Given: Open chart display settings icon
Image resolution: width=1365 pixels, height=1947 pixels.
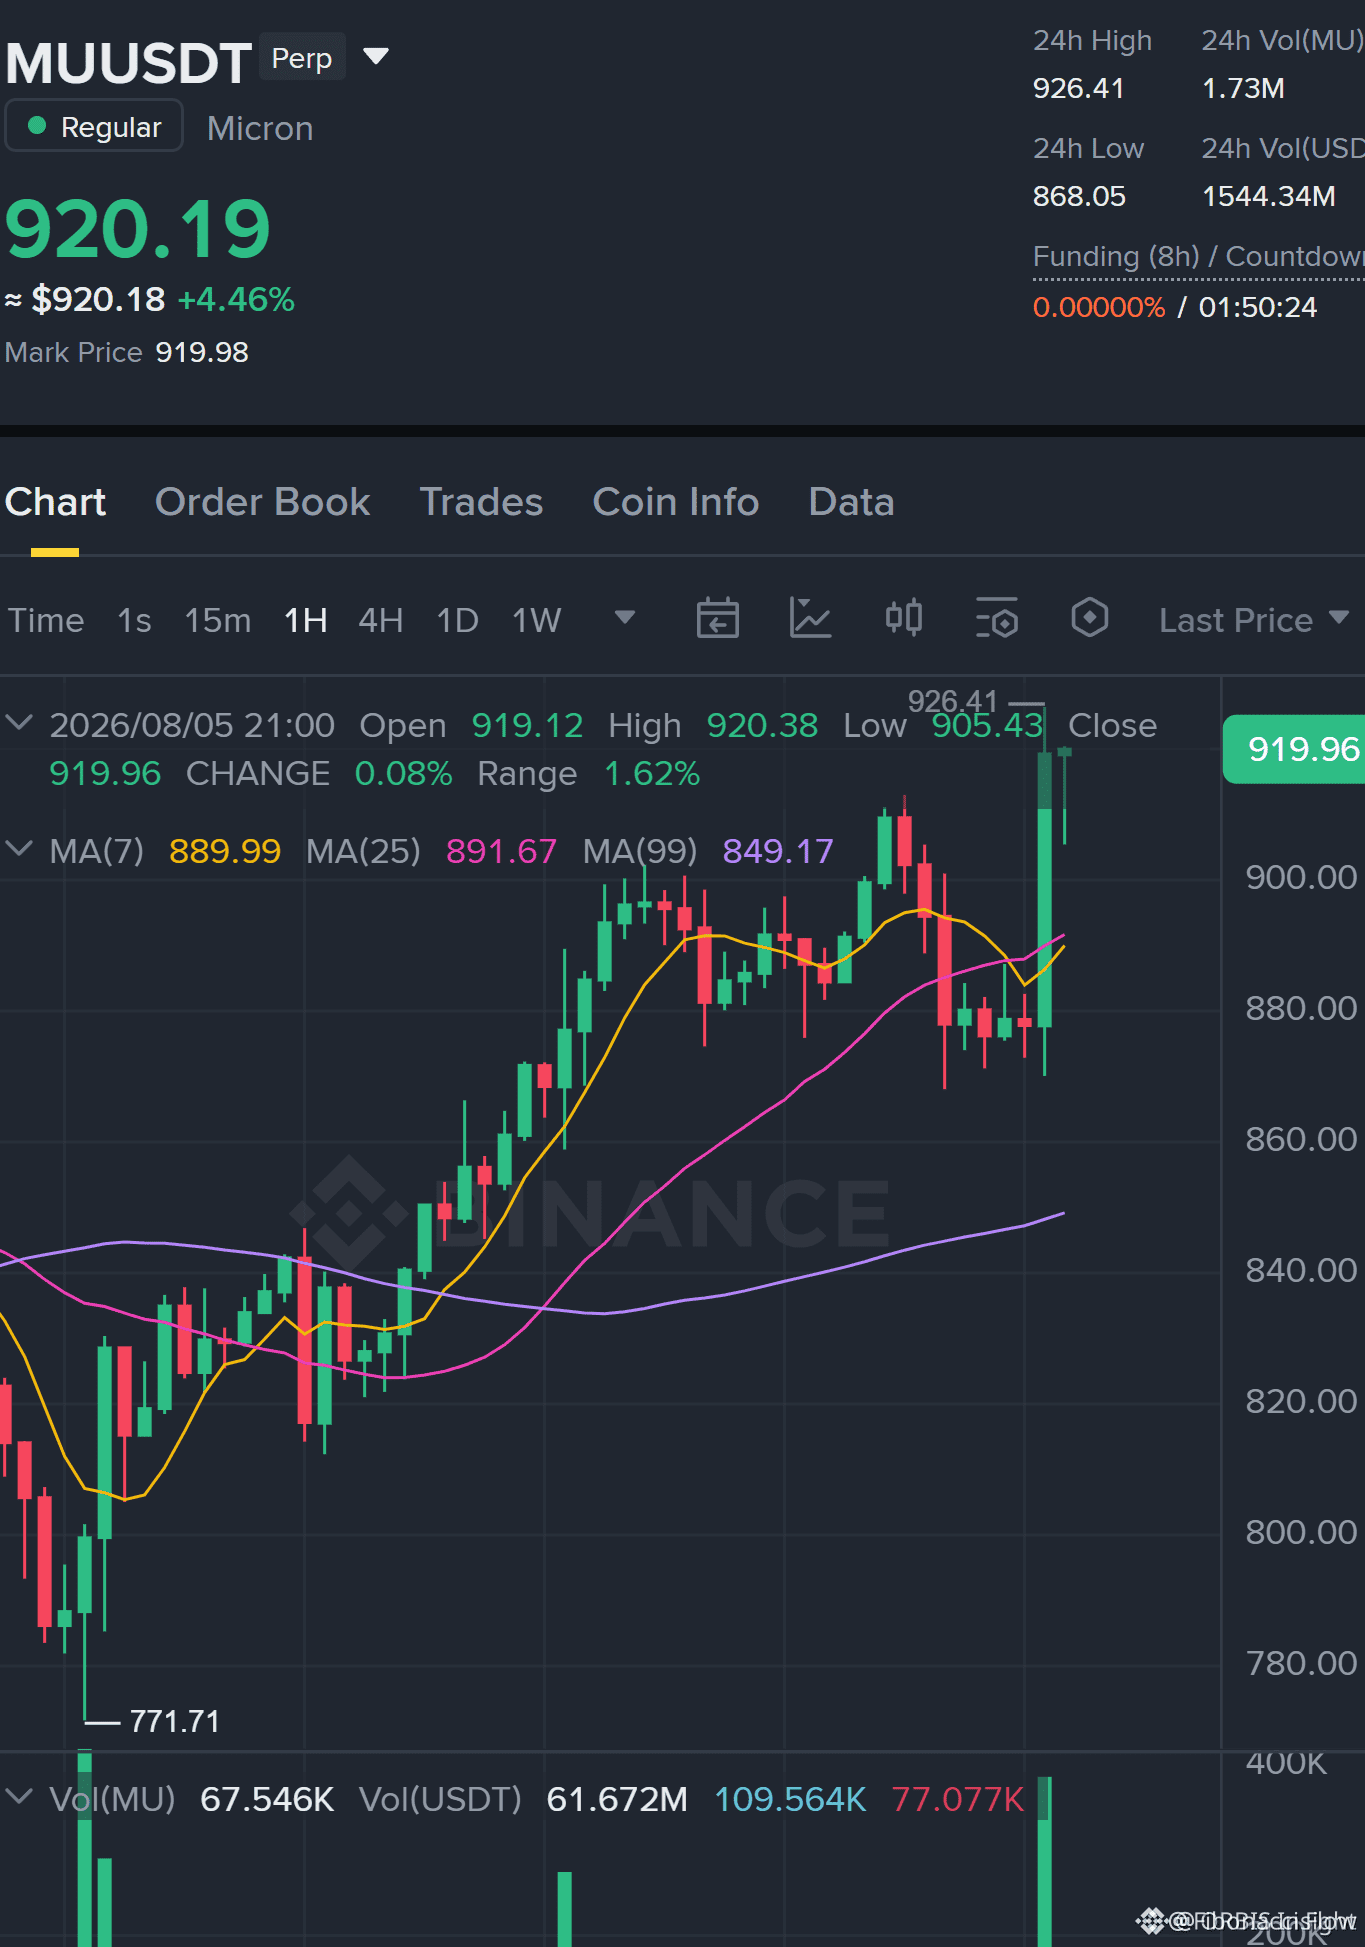Looking at the screenshot, I should [997, 618].
